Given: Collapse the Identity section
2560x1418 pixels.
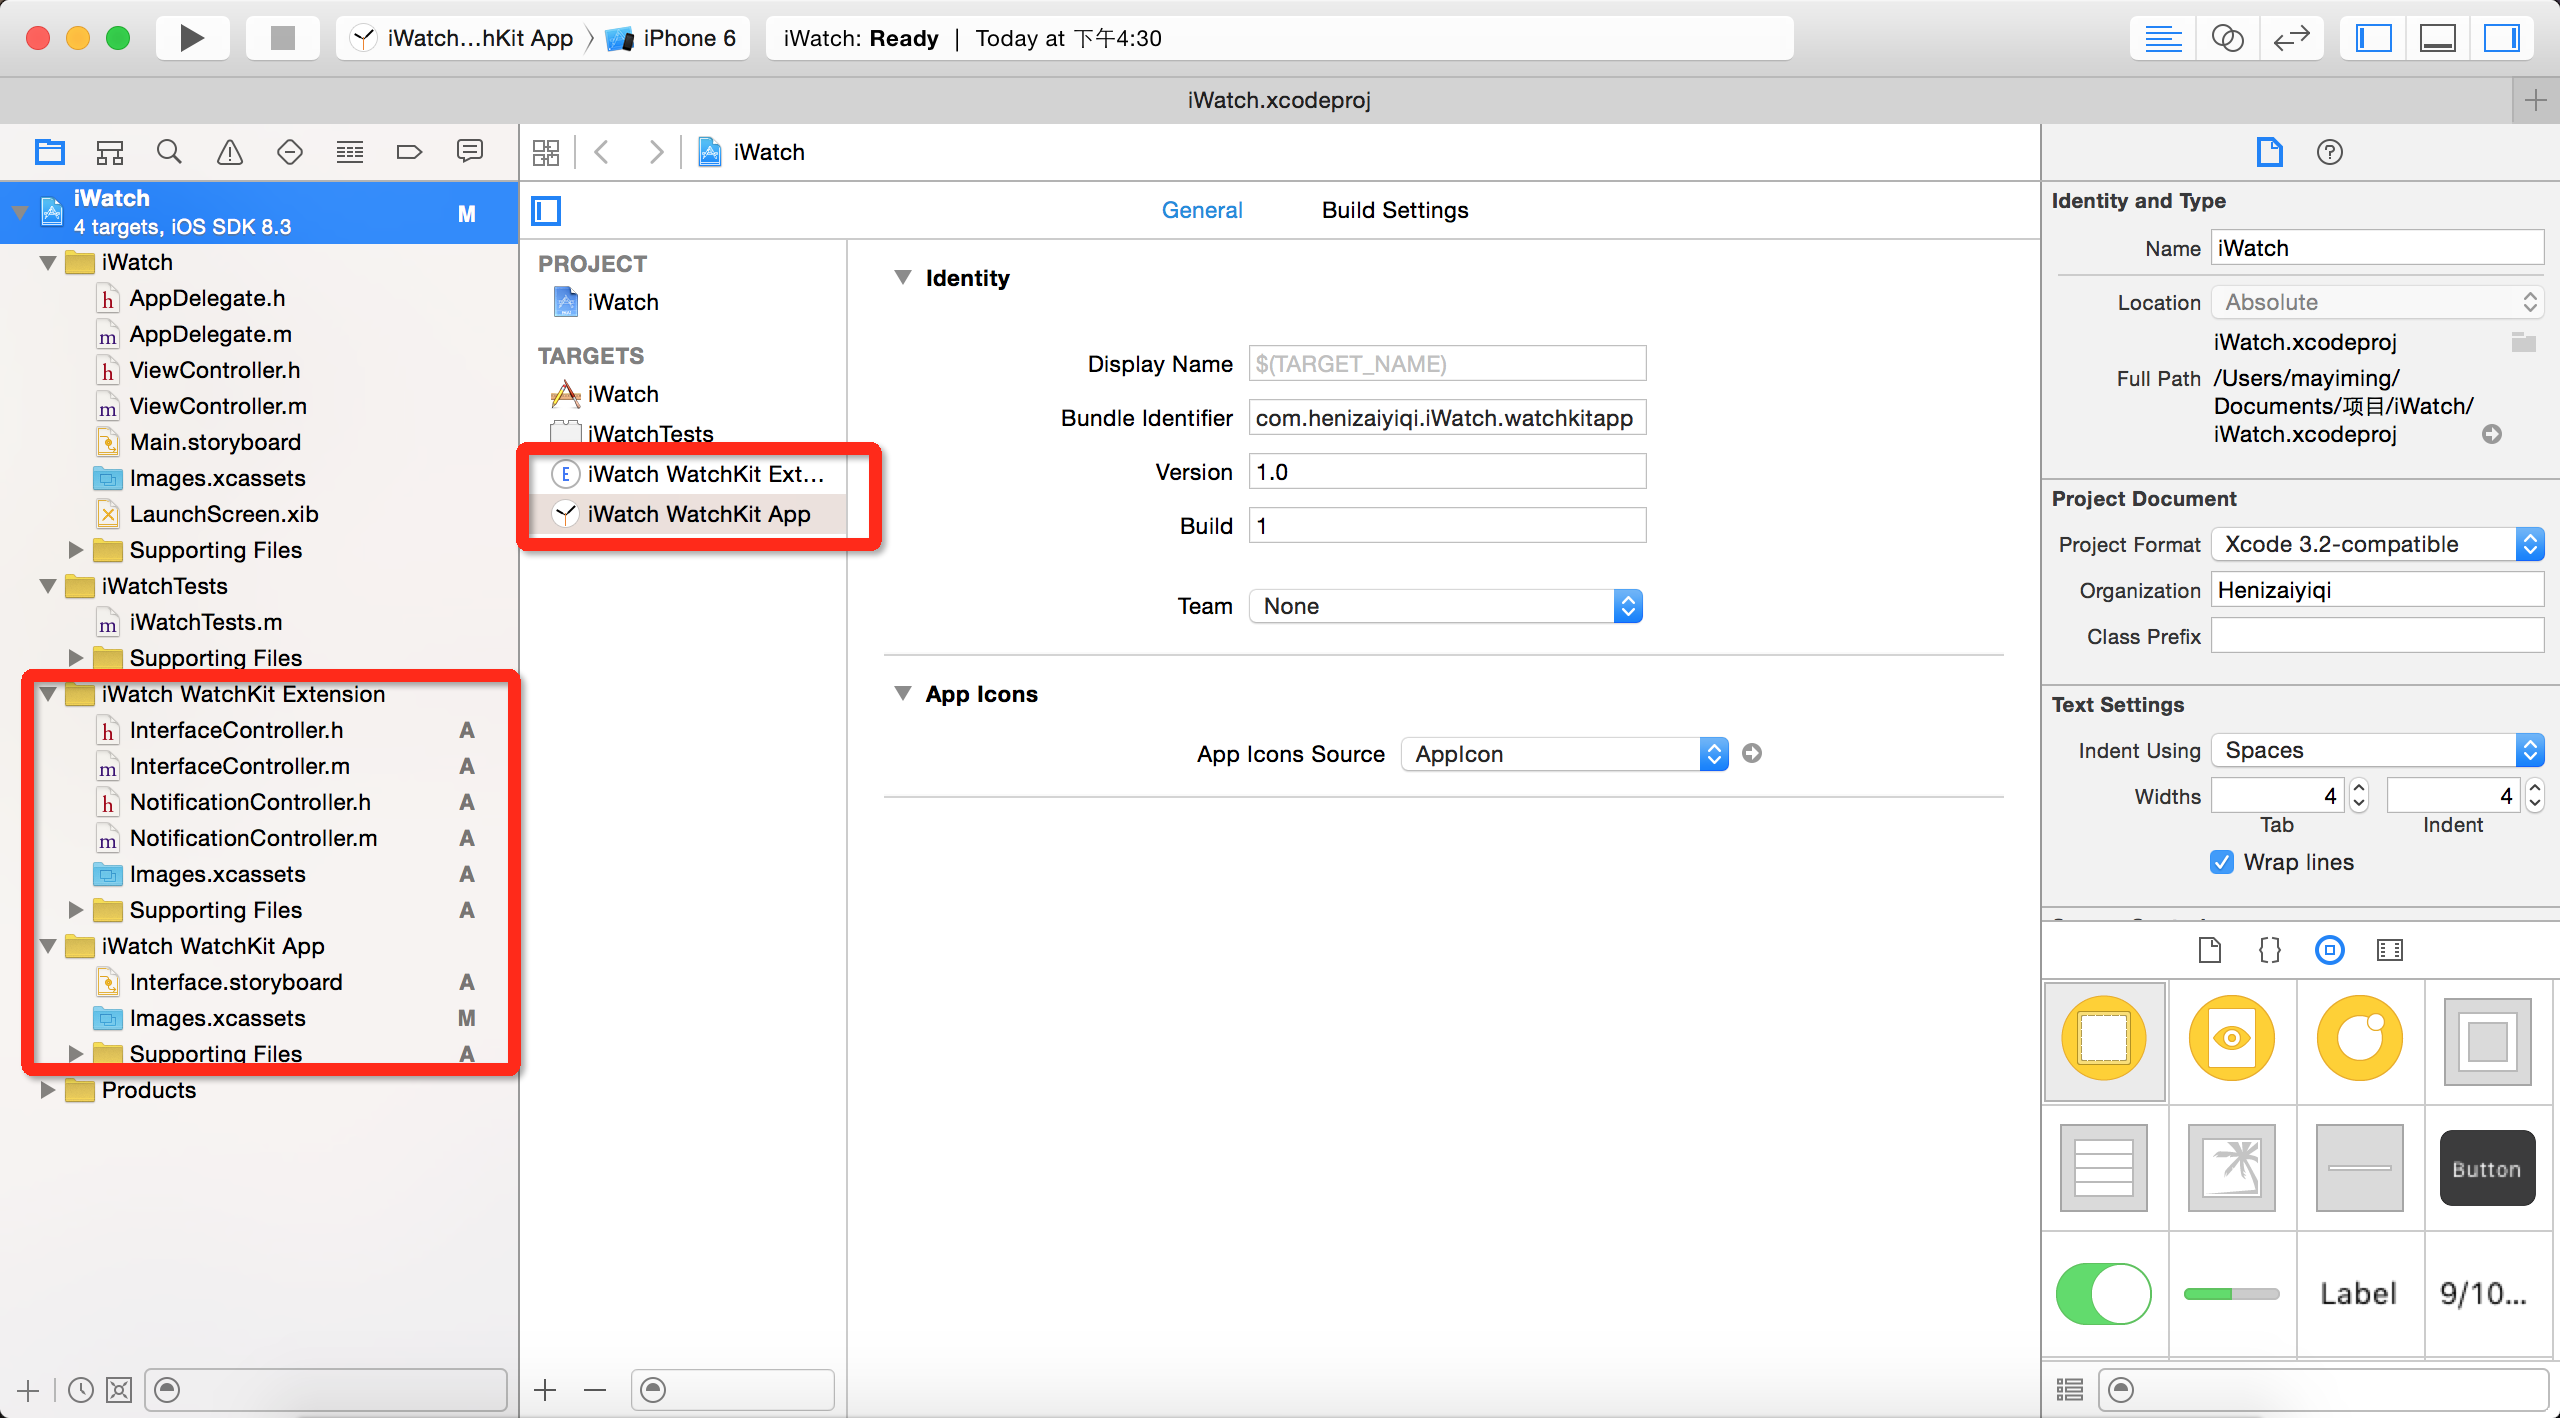Looking at the screenshot, I should (903, 278).
